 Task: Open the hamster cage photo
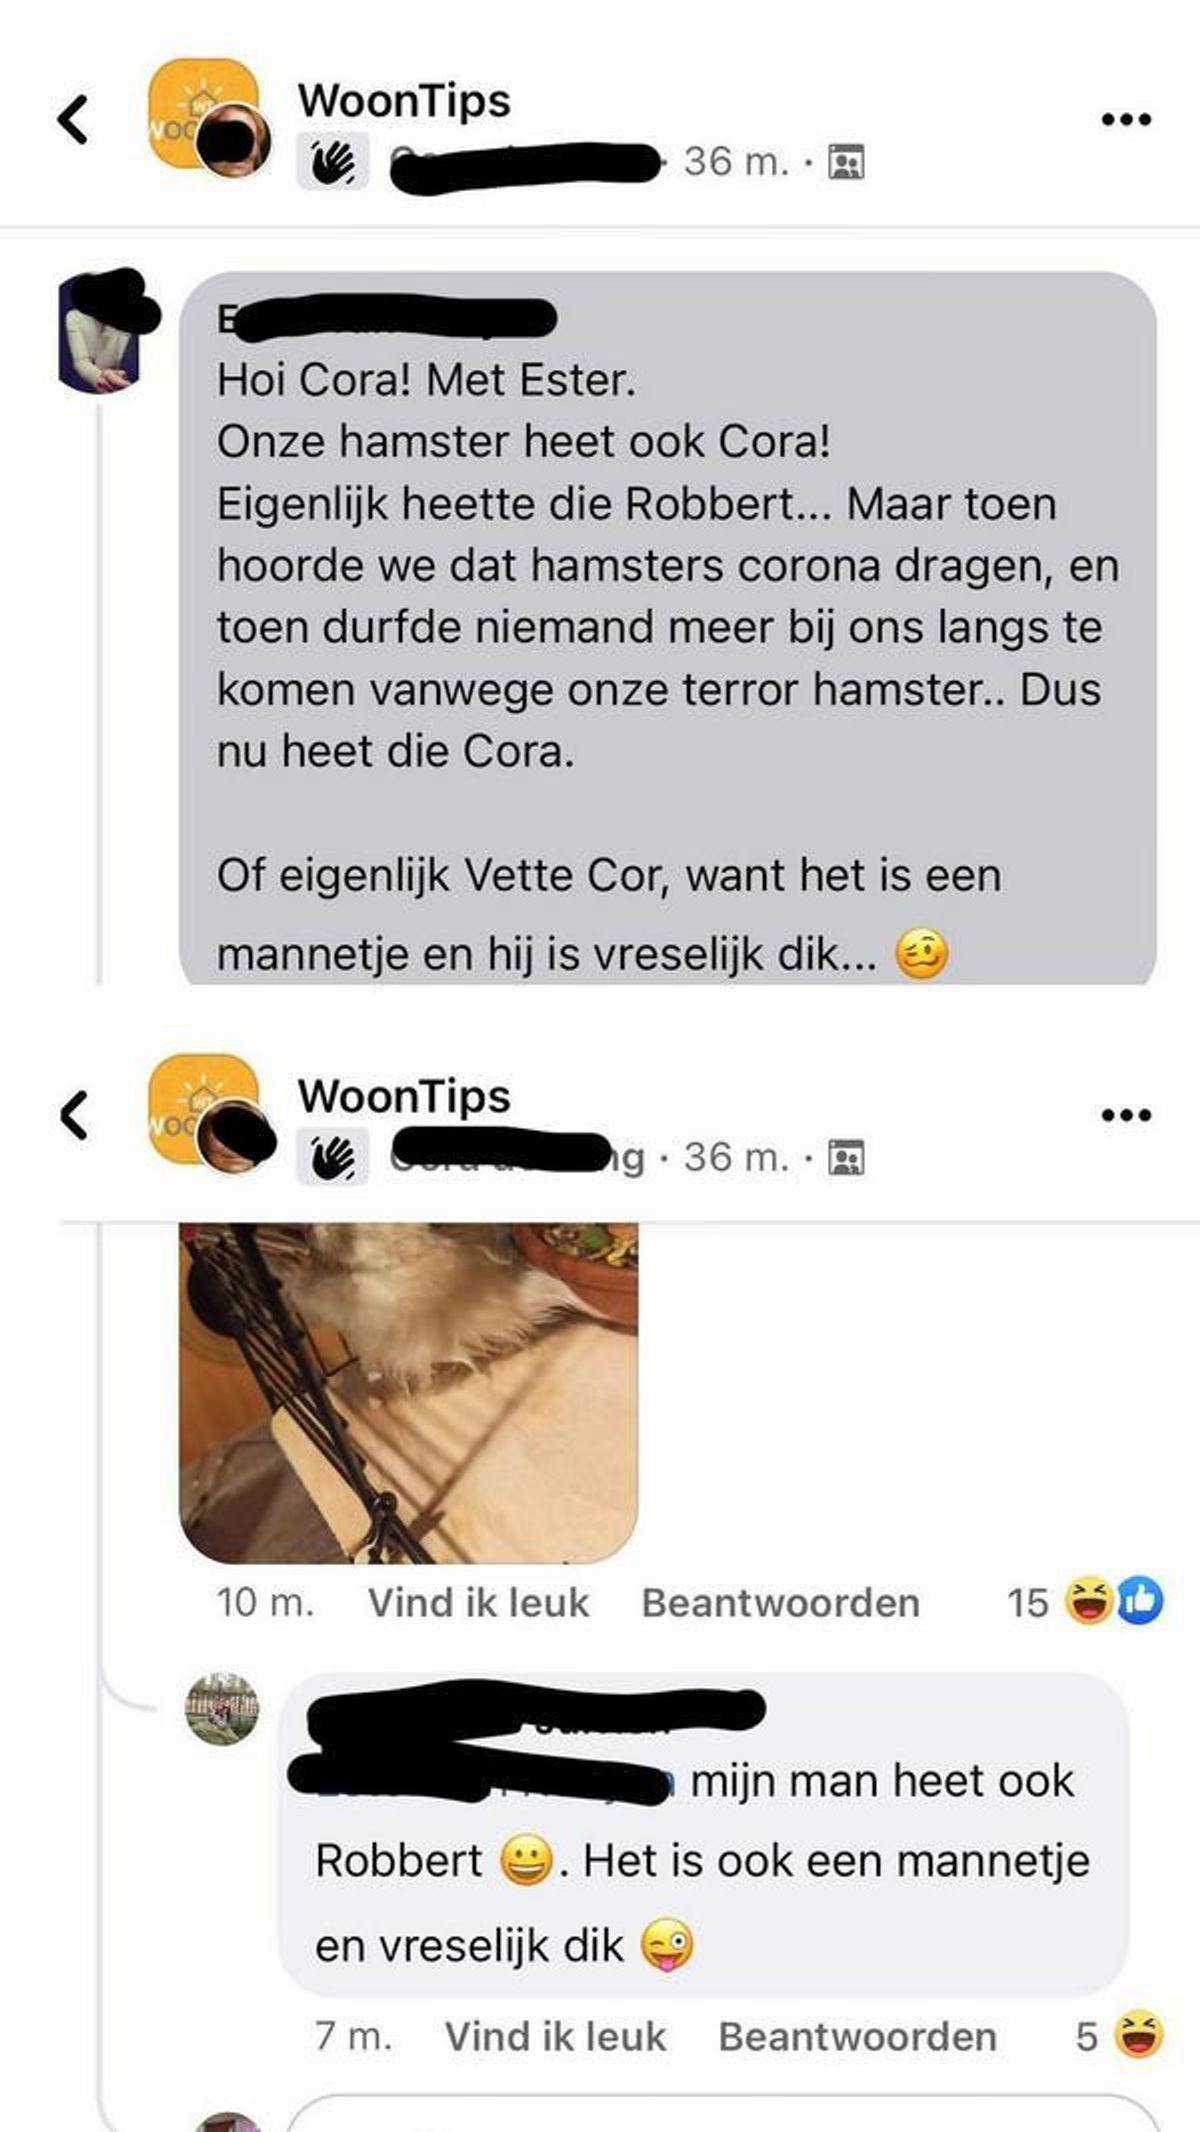pyautogui.click(x=408, y=1392)
